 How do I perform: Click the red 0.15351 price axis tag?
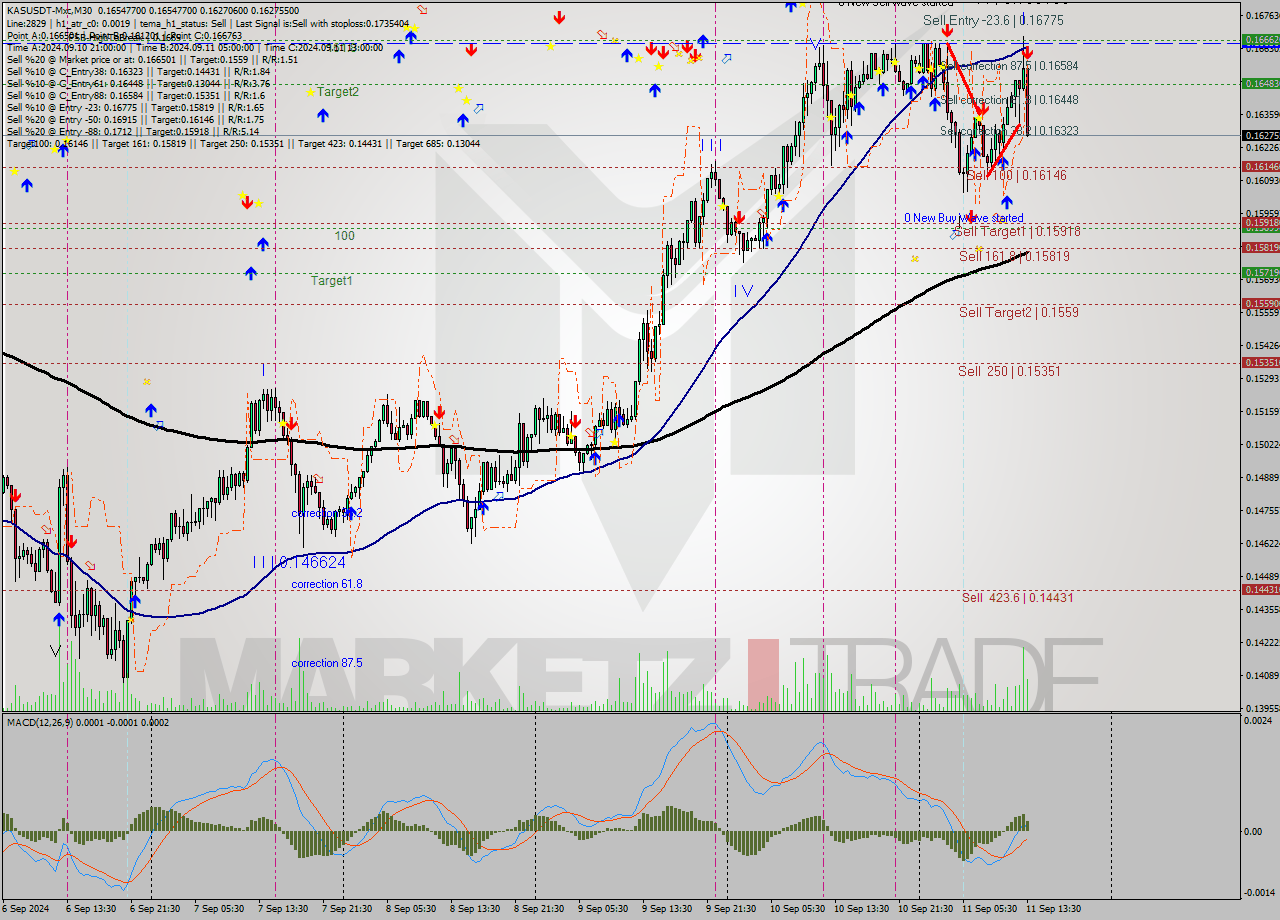click(1259, 363)
